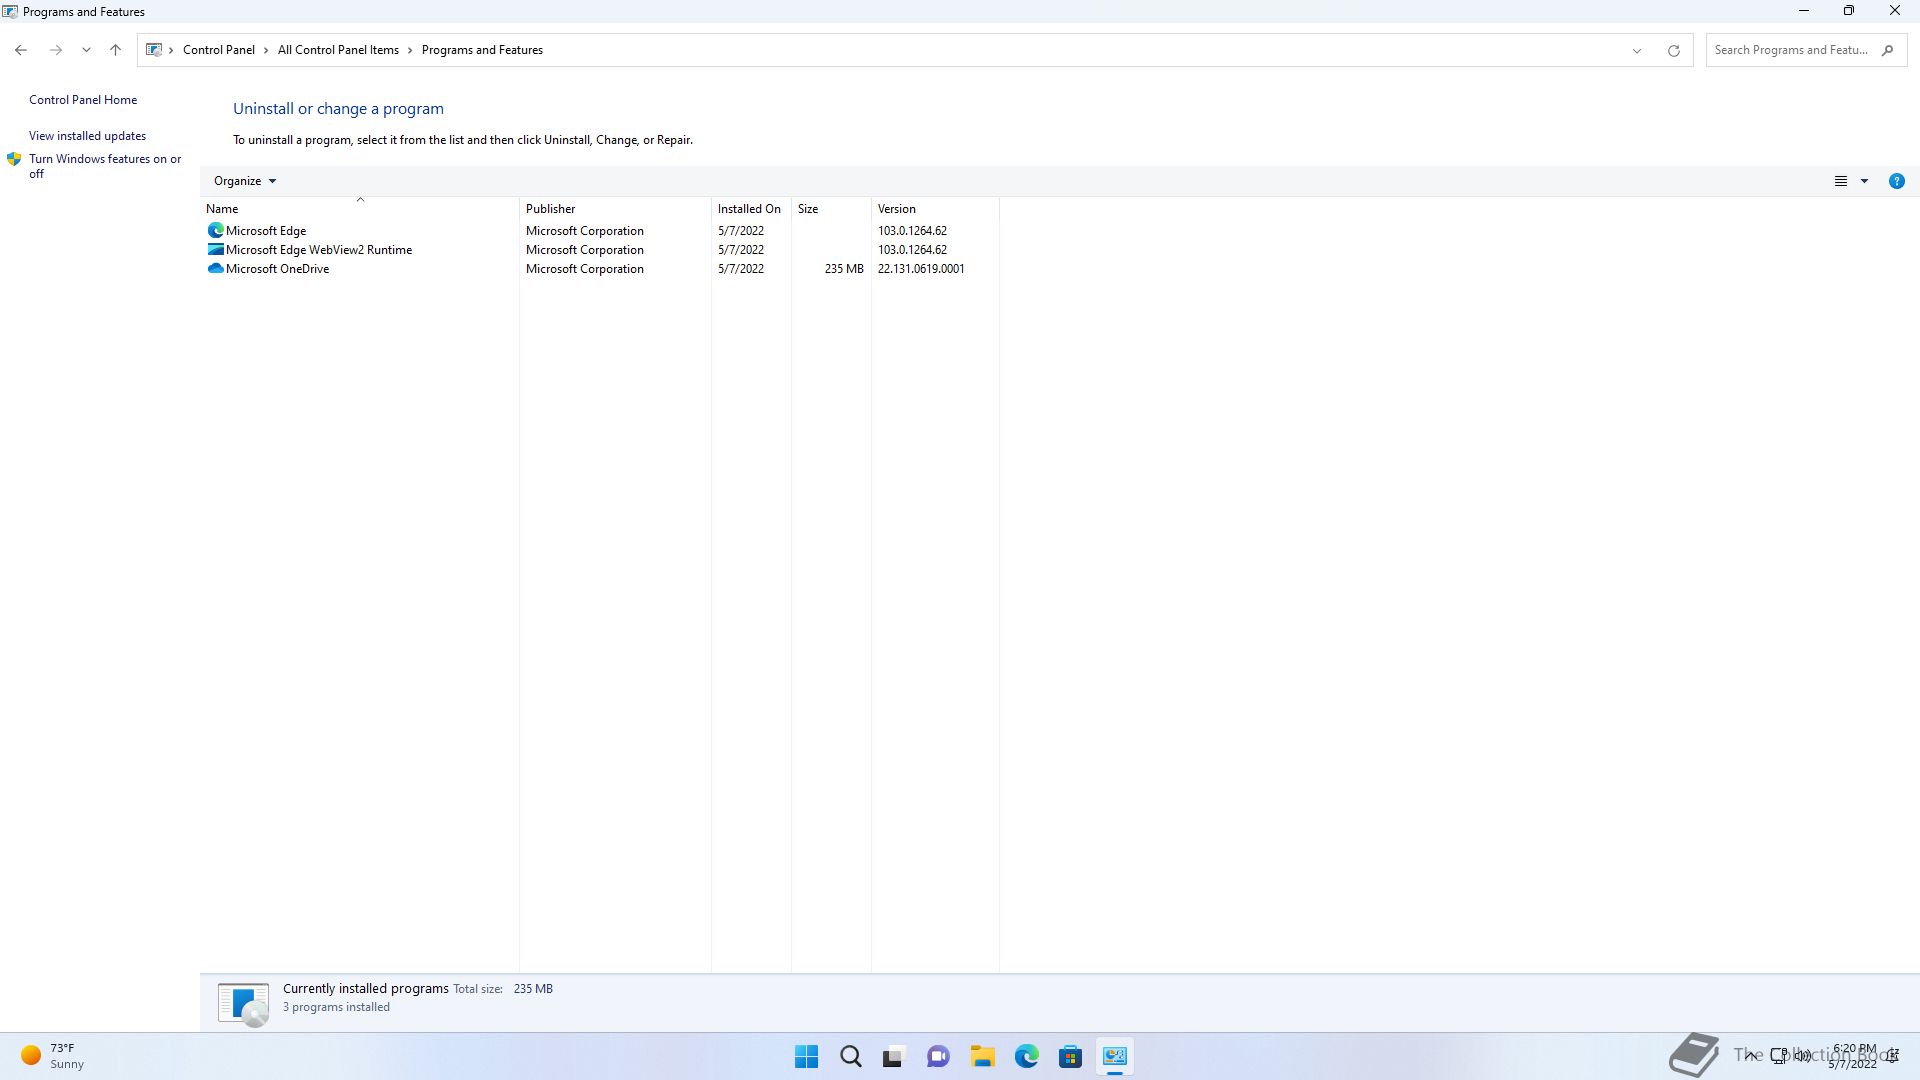Refresh the Programs and Features list
Viewport: 1920px width, 1080px height.
(1673, 50)
